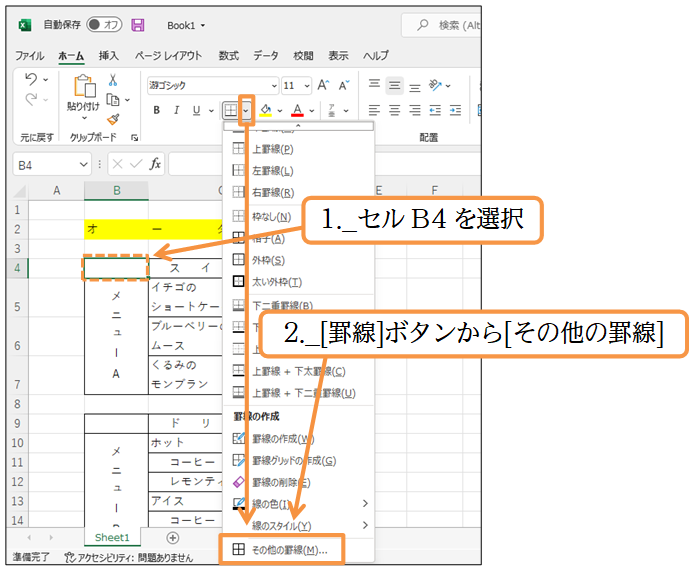
Task: Toggle Italic formatting
Action: (176, 110)
